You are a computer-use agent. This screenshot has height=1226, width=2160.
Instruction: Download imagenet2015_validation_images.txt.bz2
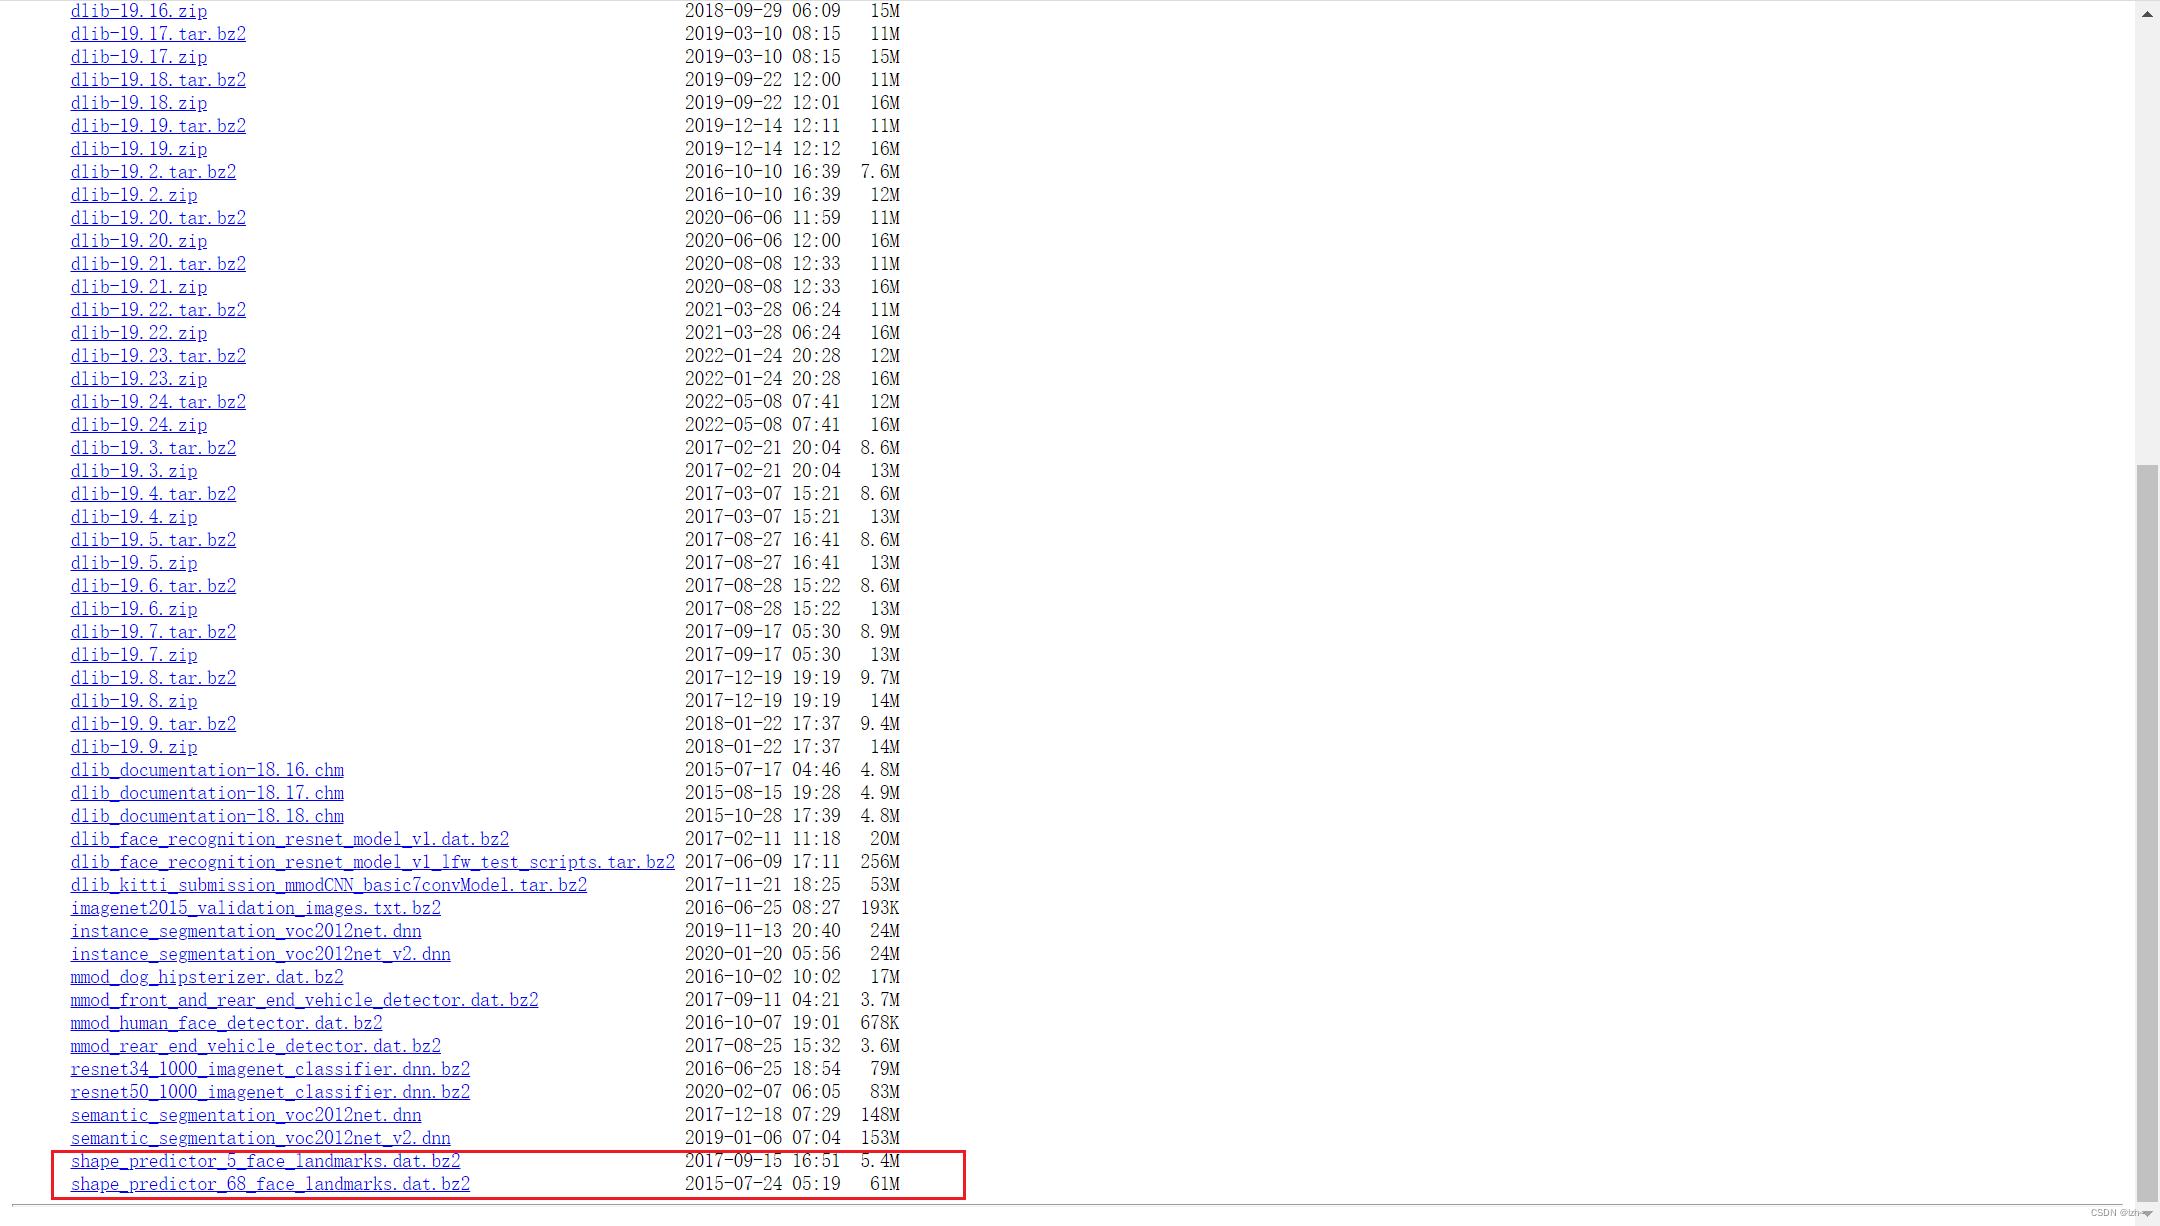tap(256, 908)
